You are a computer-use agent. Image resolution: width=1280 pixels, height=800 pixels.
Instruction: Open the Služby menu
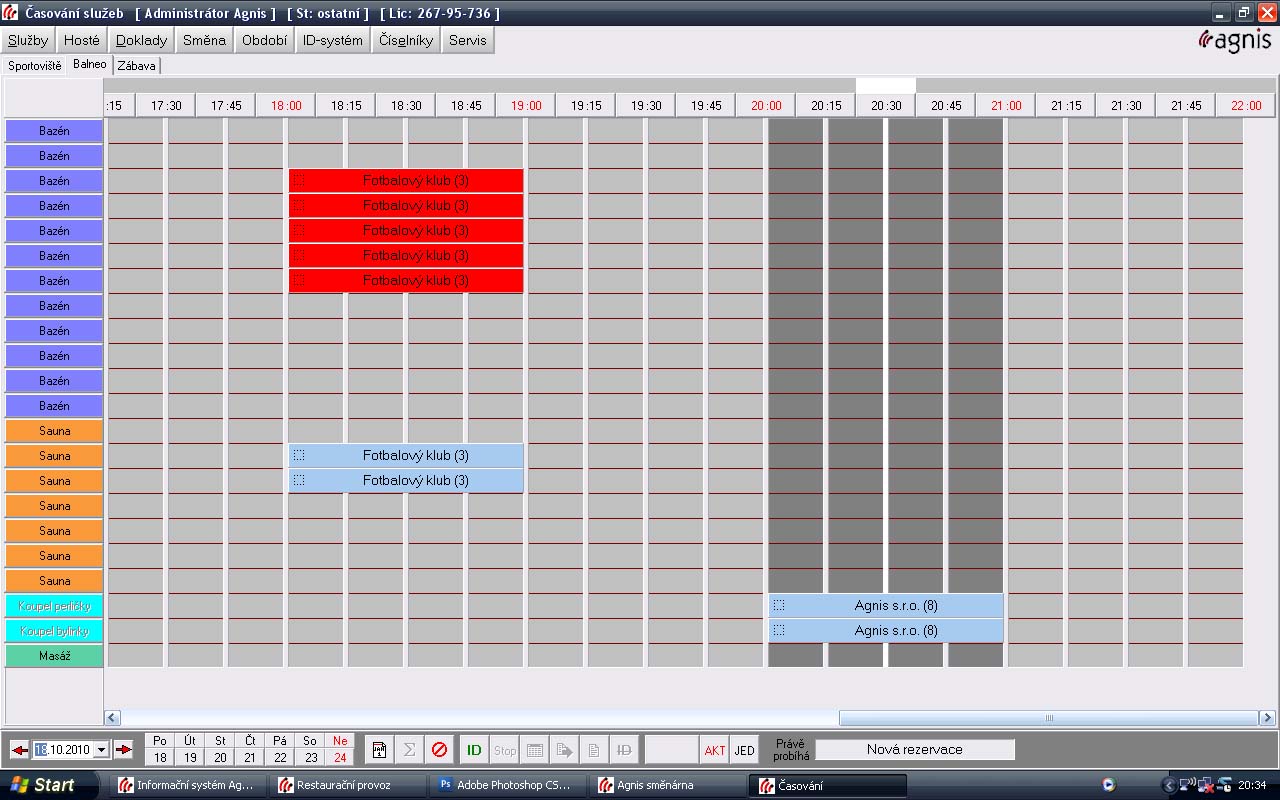28,40
